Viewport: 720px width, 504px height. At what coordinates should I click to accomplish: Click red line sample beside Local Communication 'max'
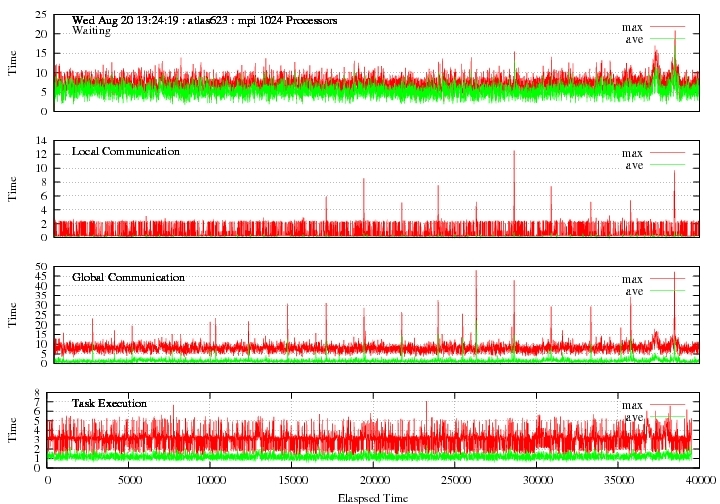coord(667,152)
